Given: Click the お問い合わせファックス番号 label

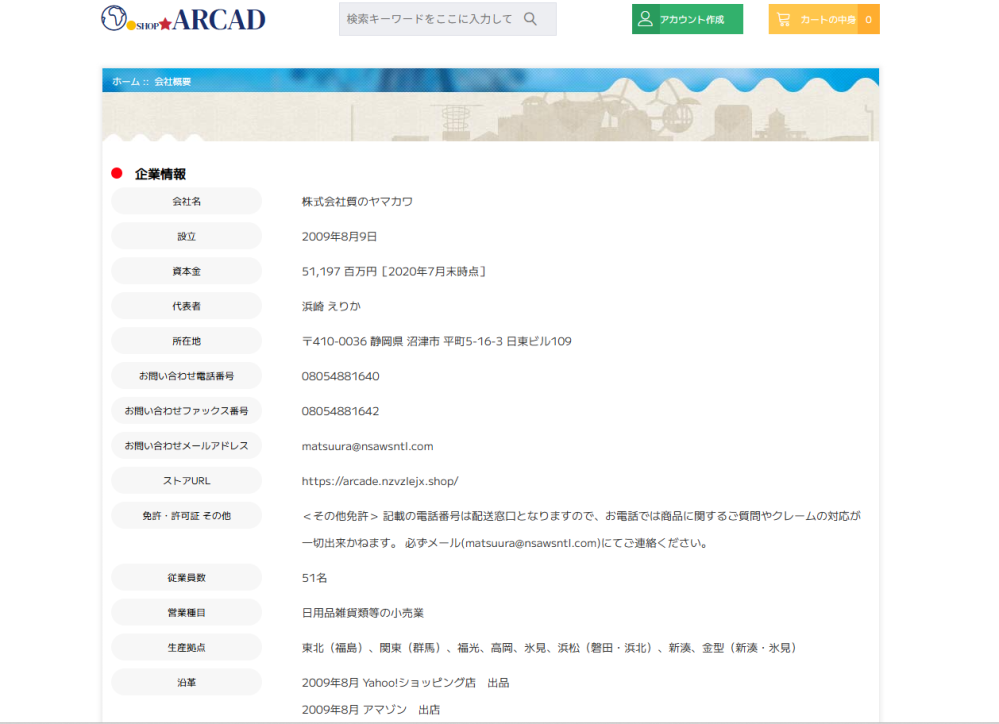Looking at the screenshot, I should [186, 411].
